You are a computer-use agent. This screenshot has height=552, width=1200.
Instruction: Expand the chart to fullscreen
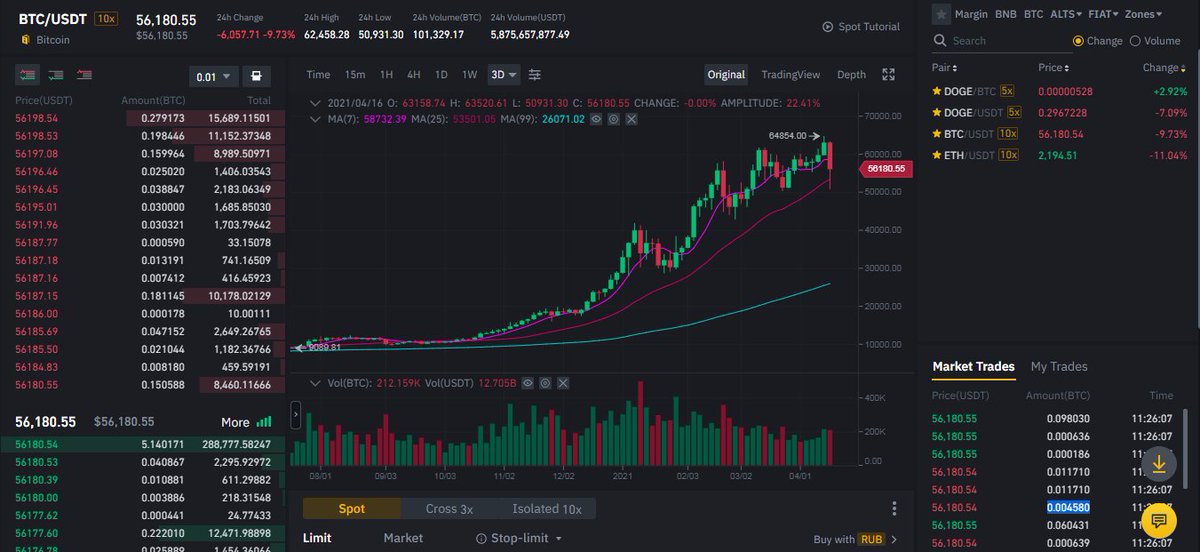pos(888,75)
